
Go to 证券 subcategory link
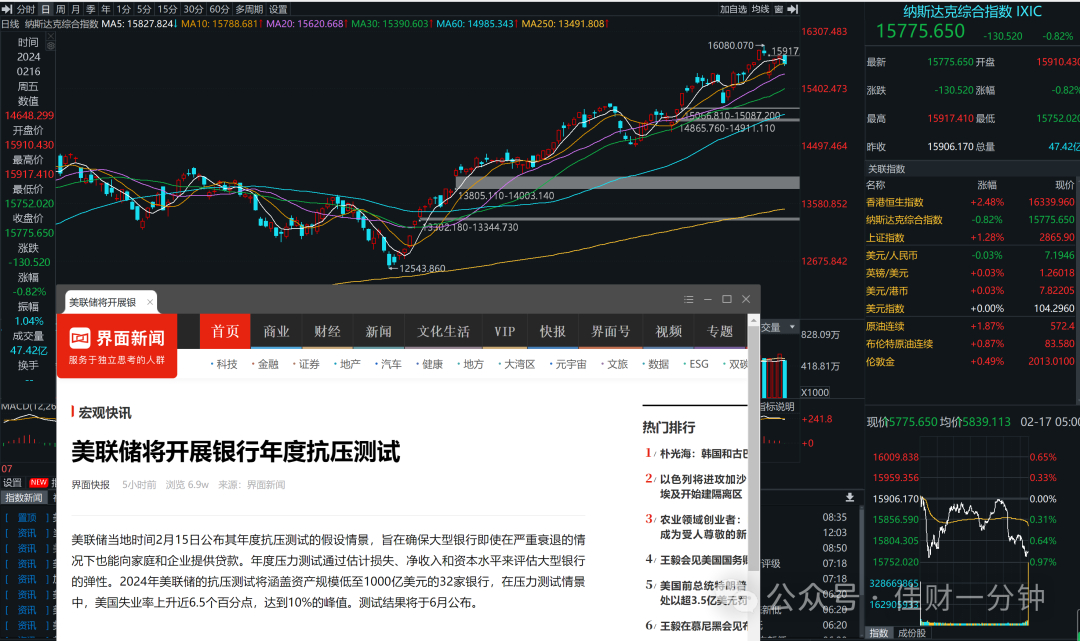click(309, 364)
